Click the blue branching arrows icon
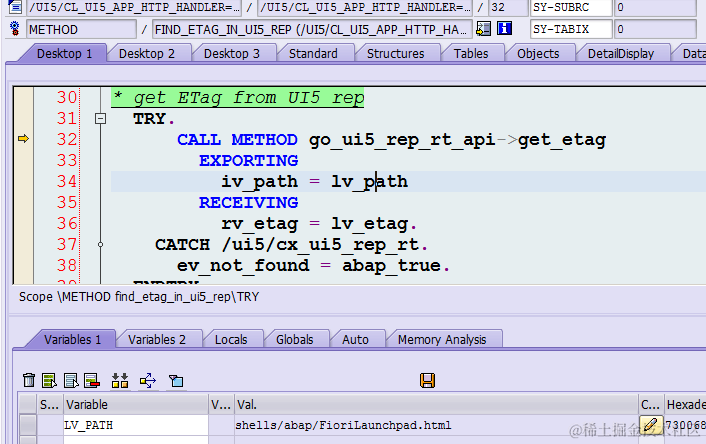The image size is (706, 444). point(148,381)
